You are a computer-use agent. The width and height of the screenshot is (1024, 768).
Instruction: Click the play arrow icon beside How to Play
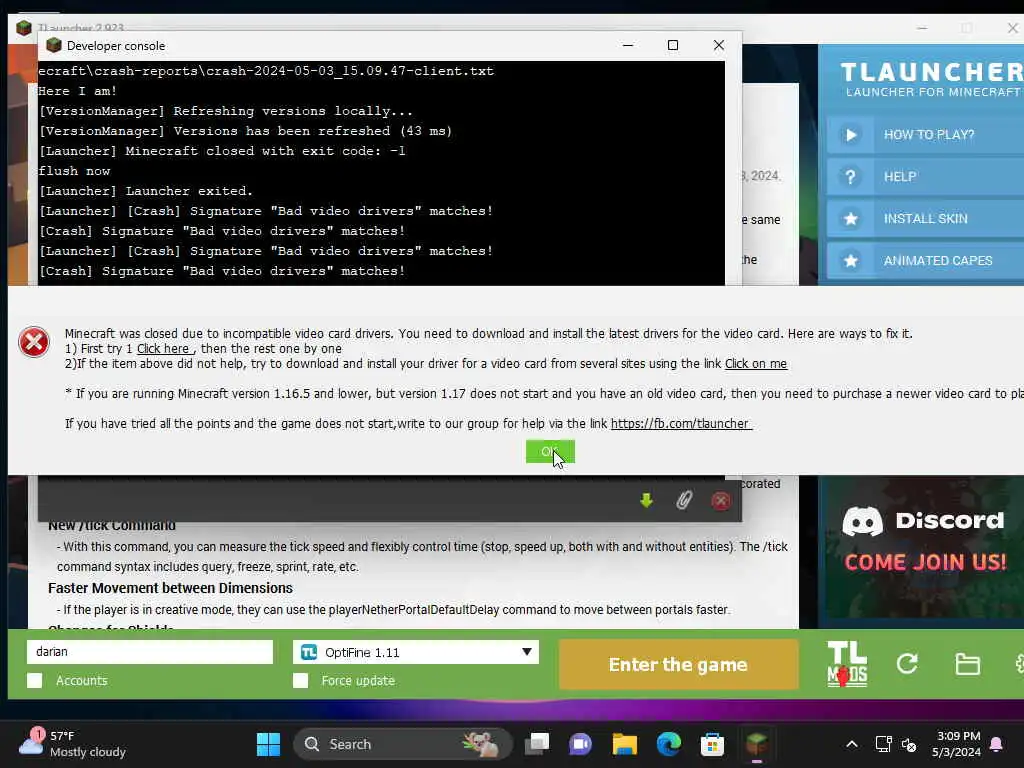coord(850,135)
